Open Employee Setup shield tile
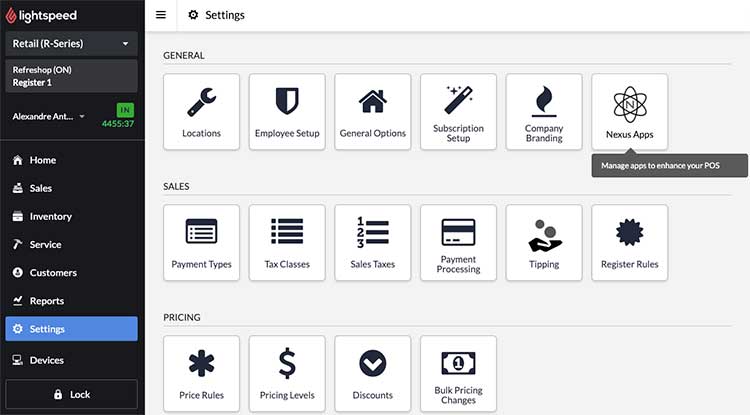This screenshot has height=415, width=750. (287, 111)
